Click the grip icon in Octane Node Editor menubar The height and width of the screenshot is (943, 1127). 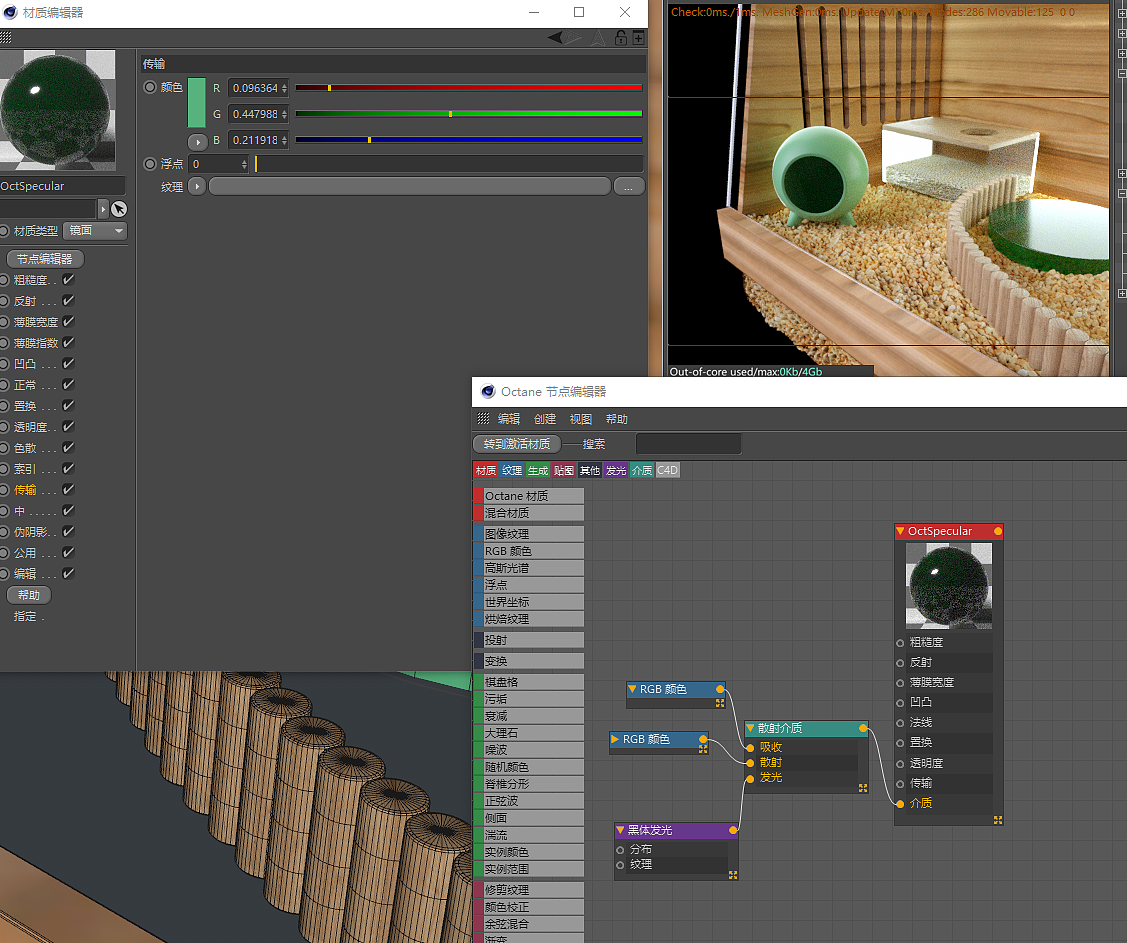point(484,418)
